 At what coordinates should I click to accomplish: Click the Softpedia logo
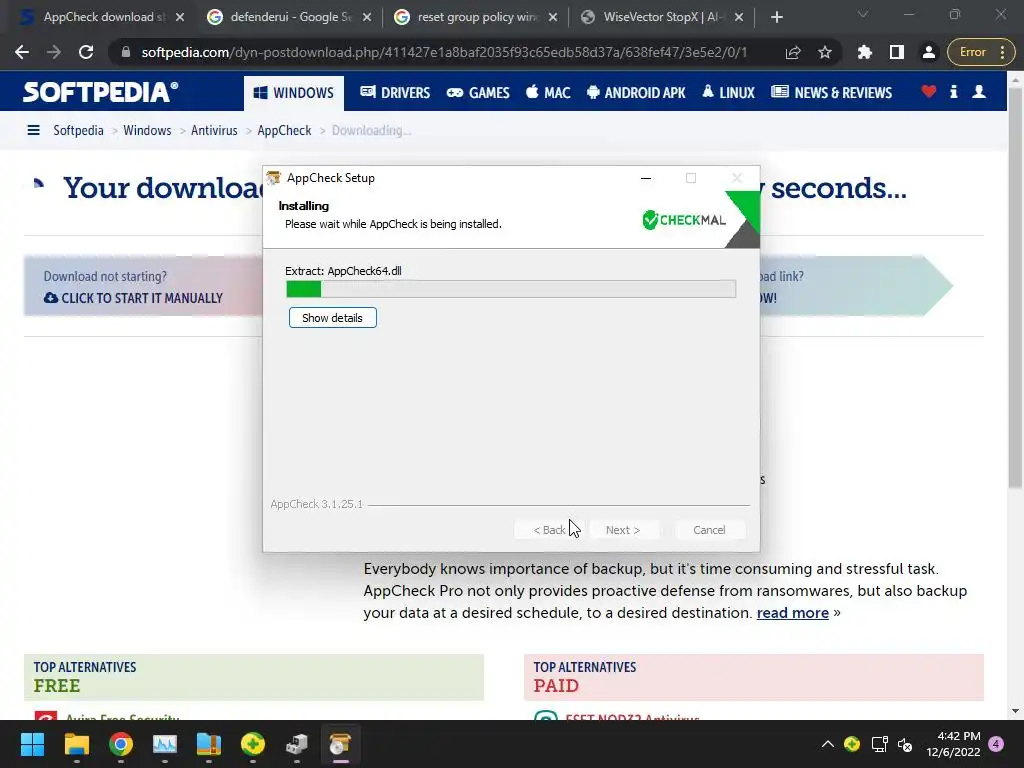[100, 92]
